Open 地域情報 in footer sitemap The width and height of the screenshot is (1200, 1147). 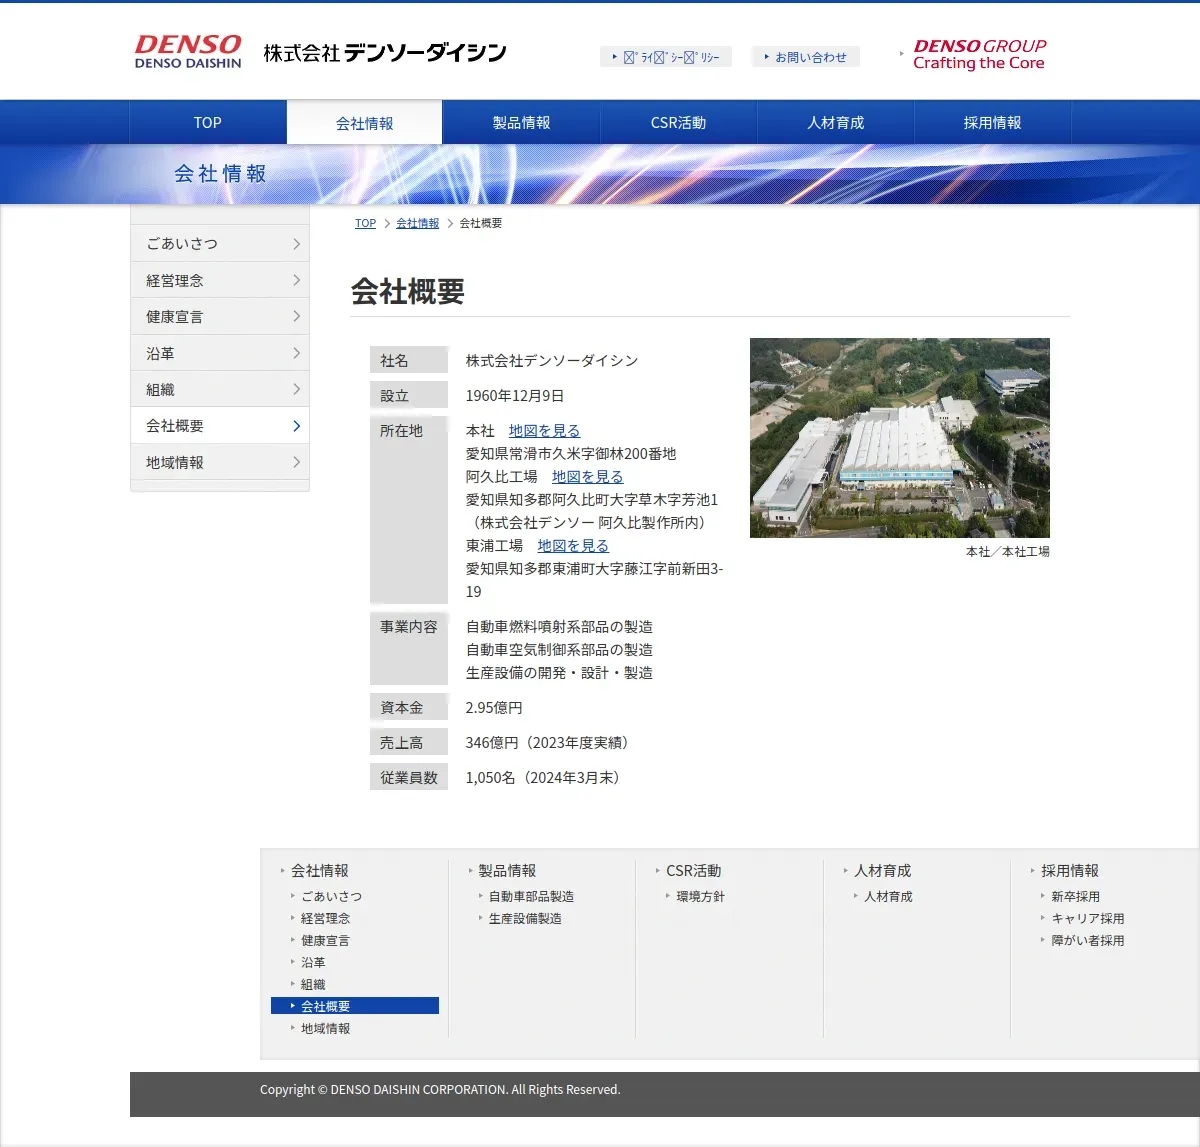pyautogui.click(x=326, y=1028)
